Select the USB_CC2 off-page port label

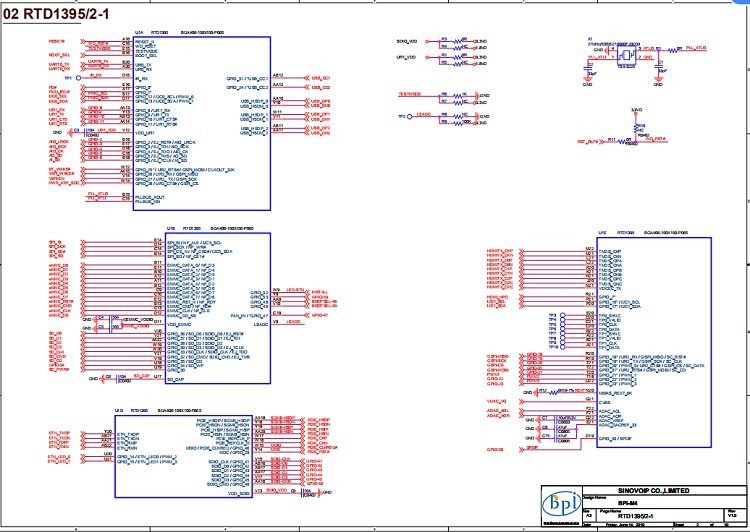[x=320, y=88]
